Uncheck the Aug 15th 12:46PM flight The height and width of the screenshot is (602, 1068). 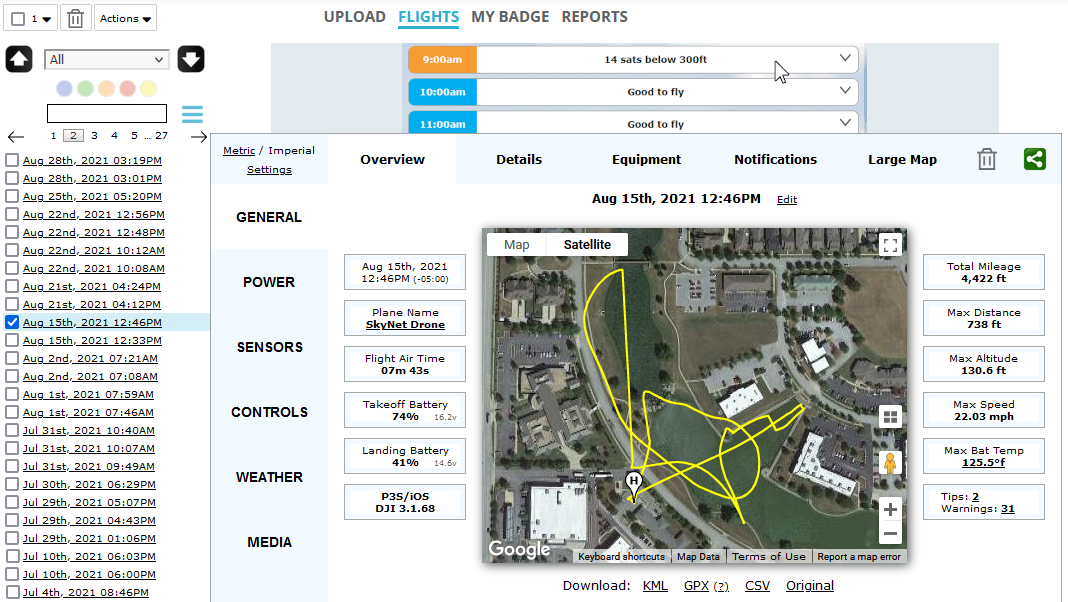pyautogui.click(x=12, y=322)
